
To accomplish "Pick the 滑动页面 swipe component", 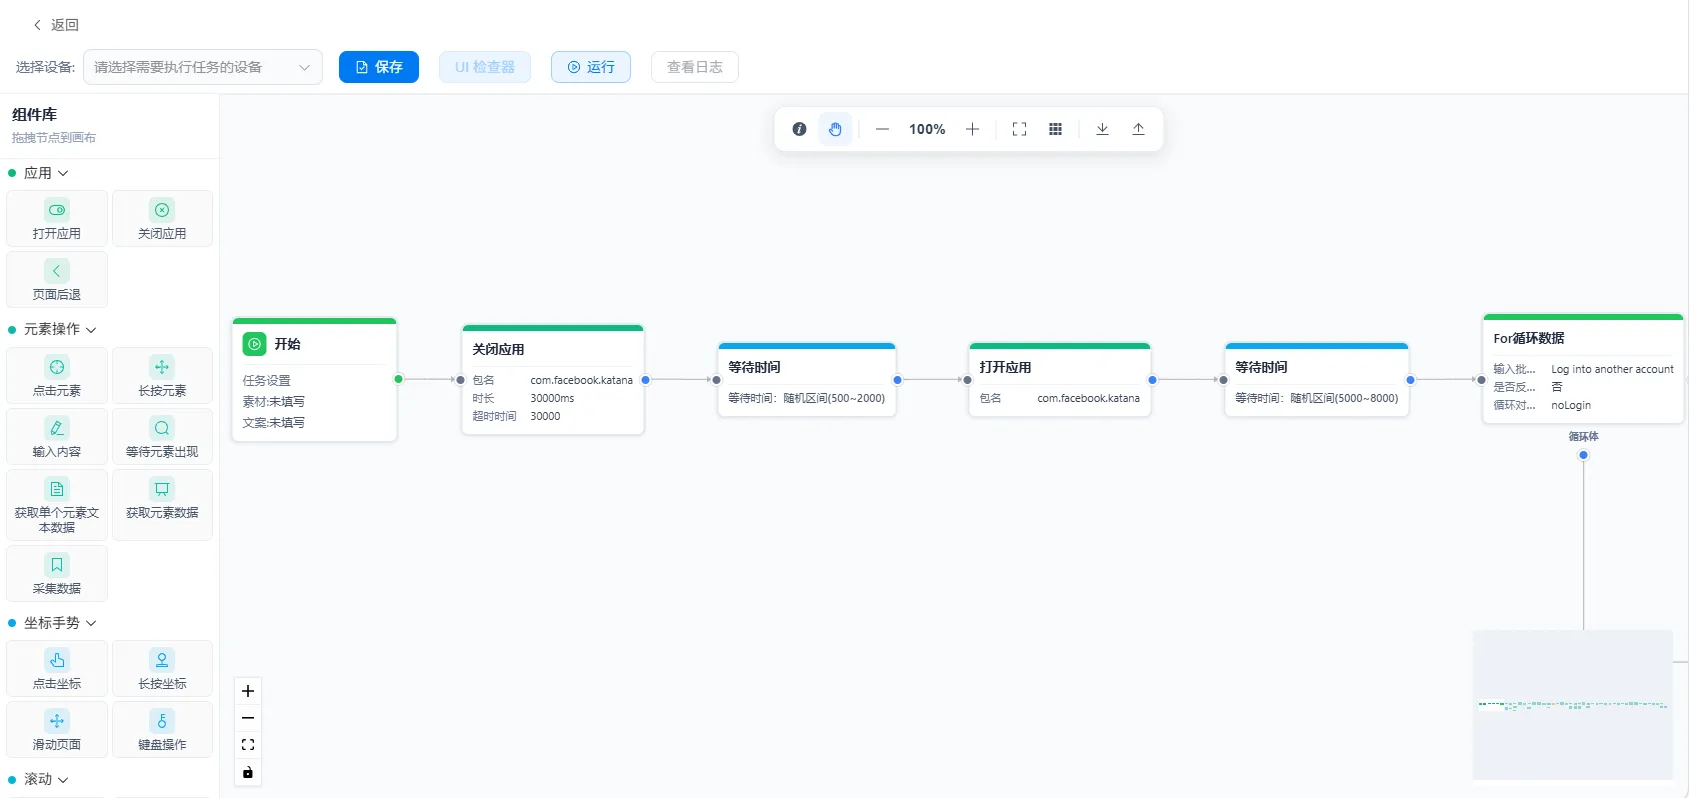I will [57, 730].
